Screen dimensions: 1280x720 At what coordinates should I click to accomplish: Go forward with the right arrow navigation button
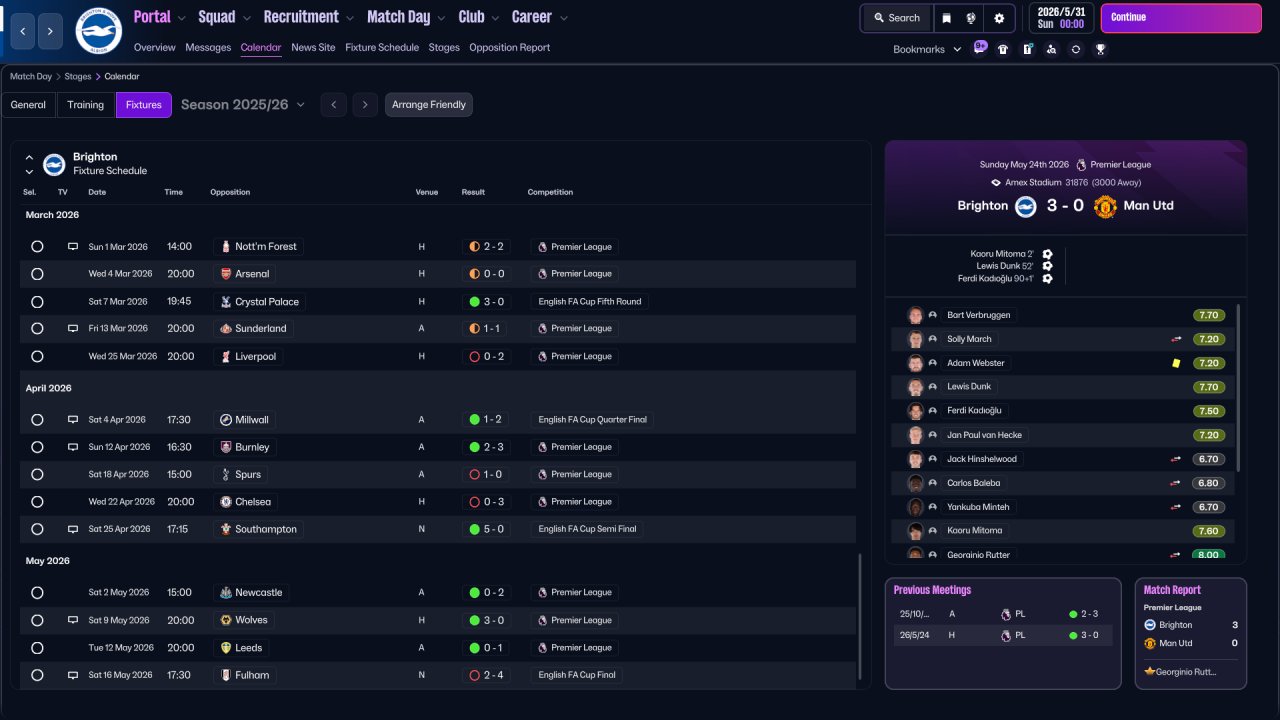point(51,32)
